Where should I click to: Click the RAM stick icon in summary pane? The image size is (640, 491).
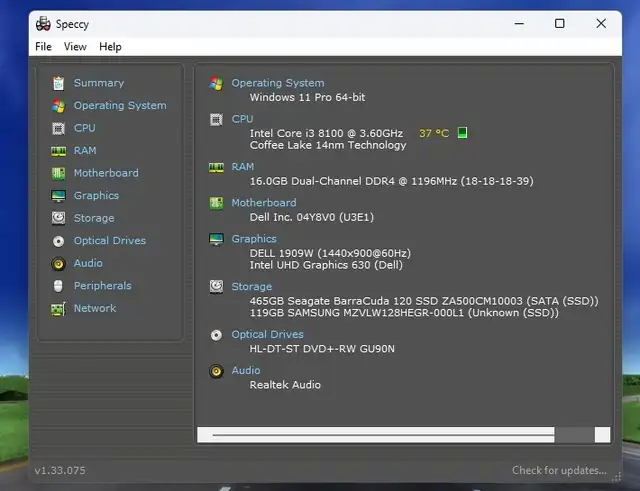(216, 167)
